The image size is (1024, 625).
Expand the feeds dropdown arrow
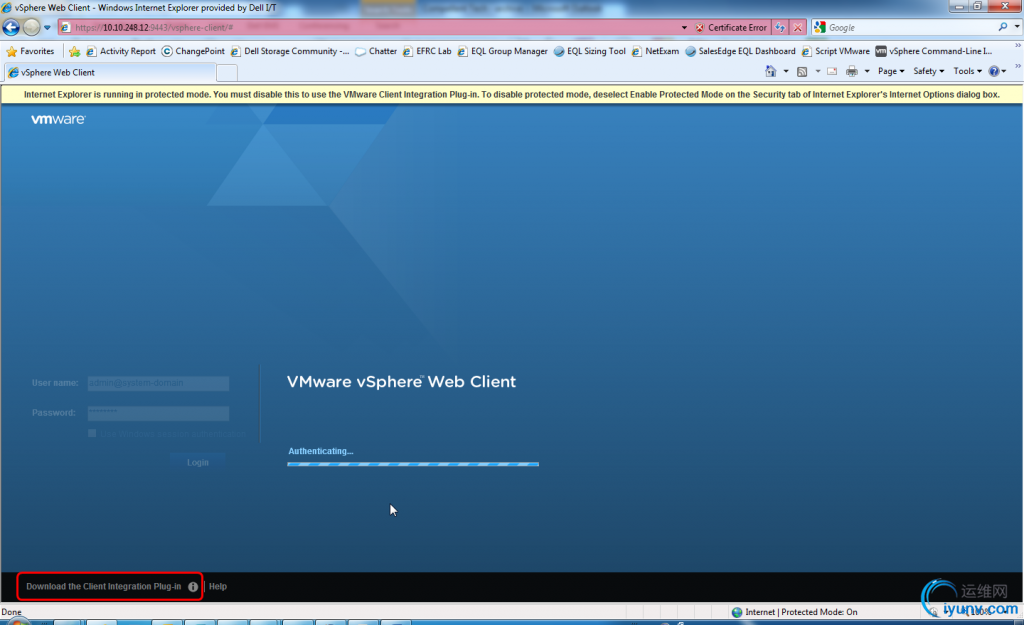(818, 71)
